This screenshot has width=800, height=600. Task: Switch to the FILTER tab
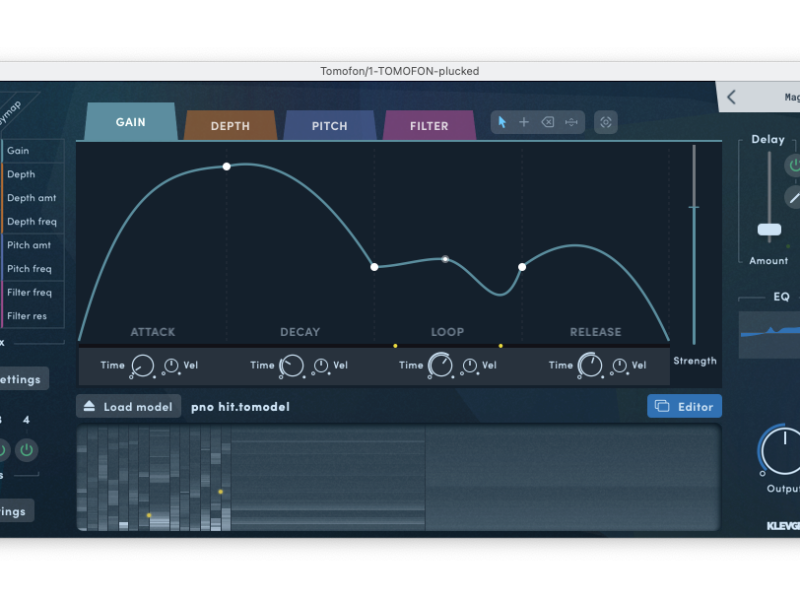[429, 126]
